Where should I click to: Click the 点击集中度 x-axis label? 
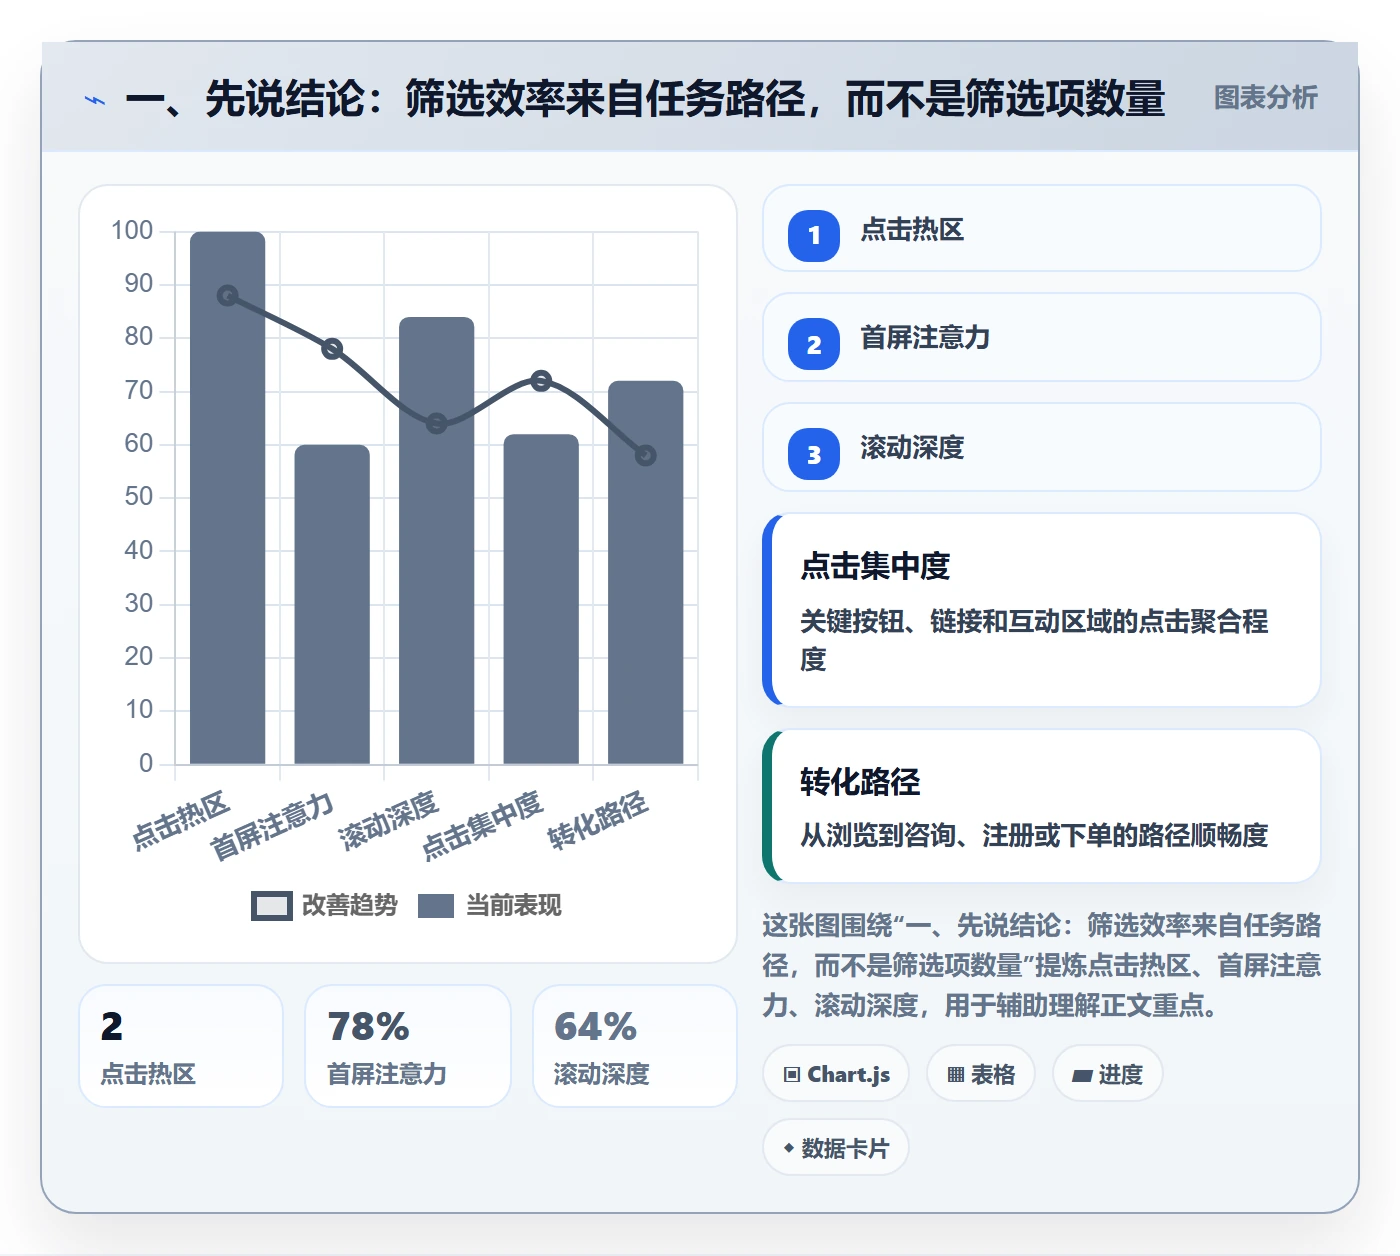point(482,826)
